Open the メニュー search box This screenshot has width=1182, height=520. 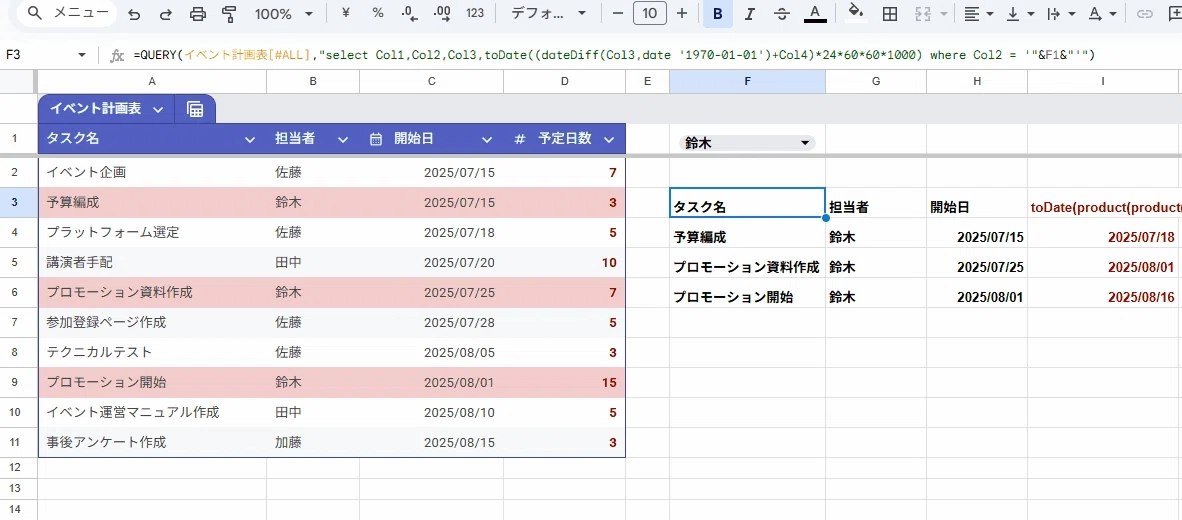click(67, 14)
